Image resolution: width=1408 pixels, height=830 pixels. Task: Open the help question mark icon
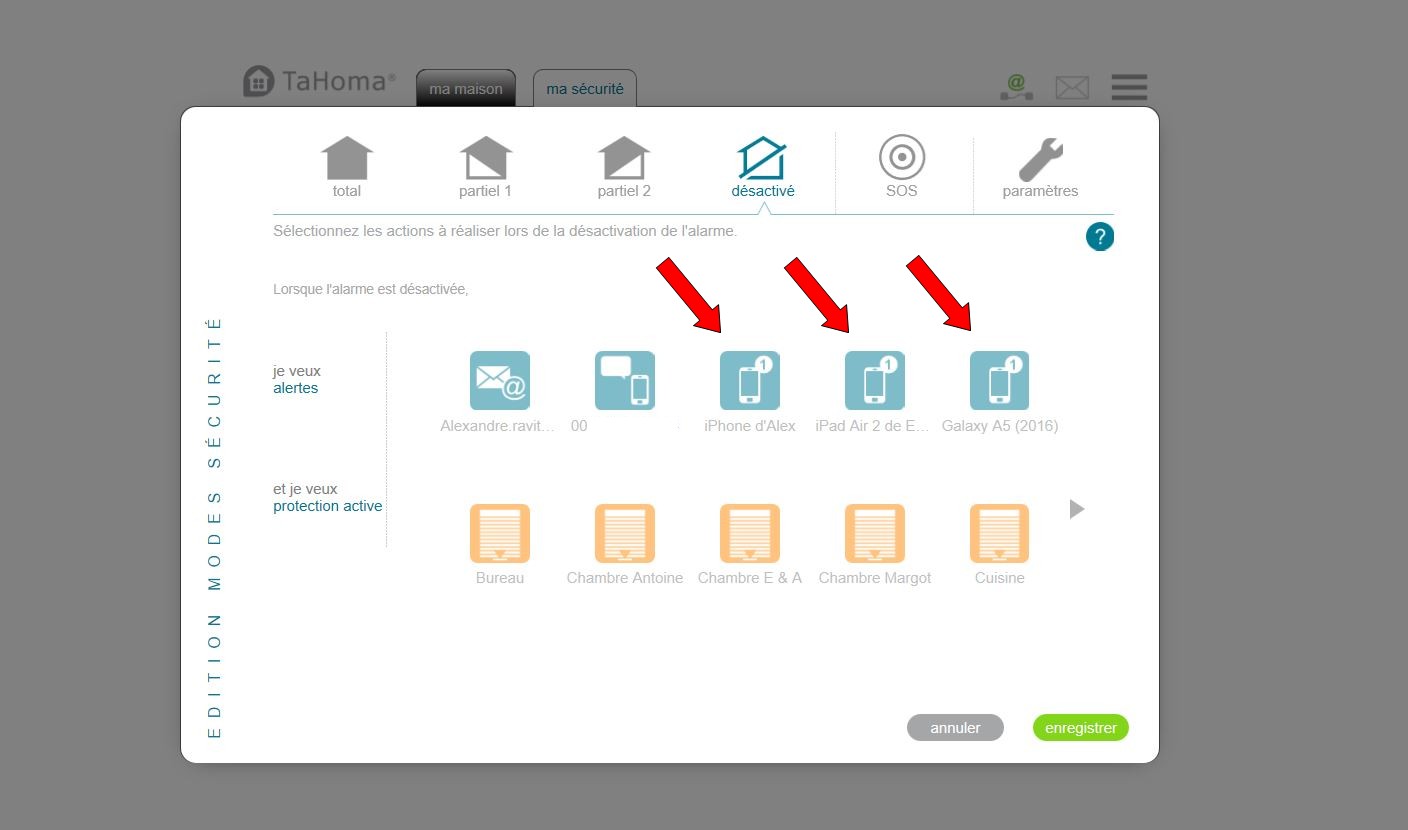tap(1100, 237)
